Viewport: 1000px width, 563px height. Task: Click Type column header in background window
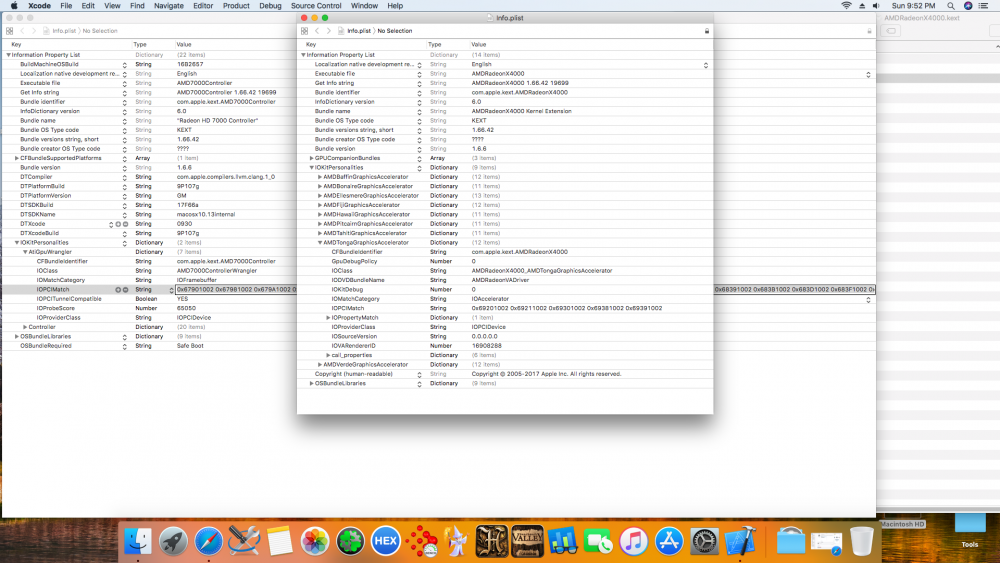140,45
